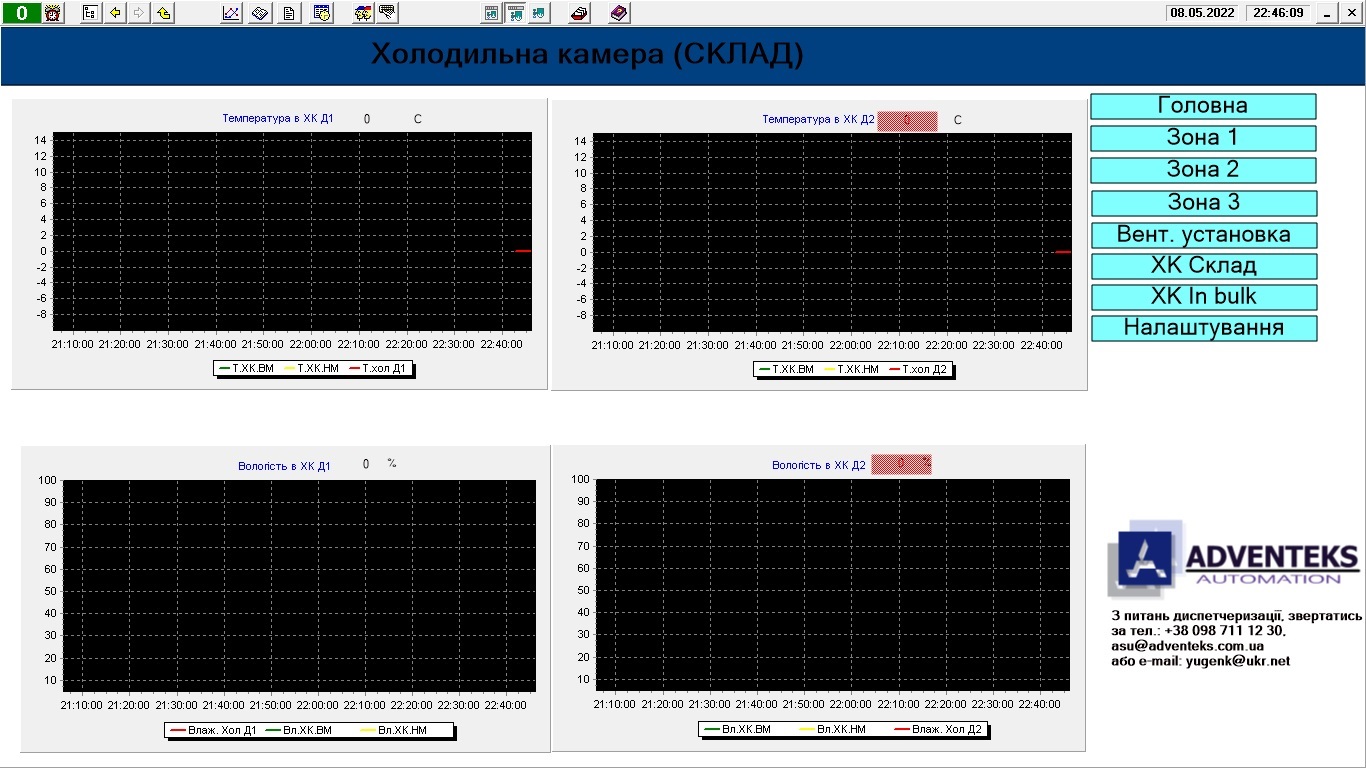
Task: Click the ADVENTEKS Automation logo
Action: (1233, 558)
